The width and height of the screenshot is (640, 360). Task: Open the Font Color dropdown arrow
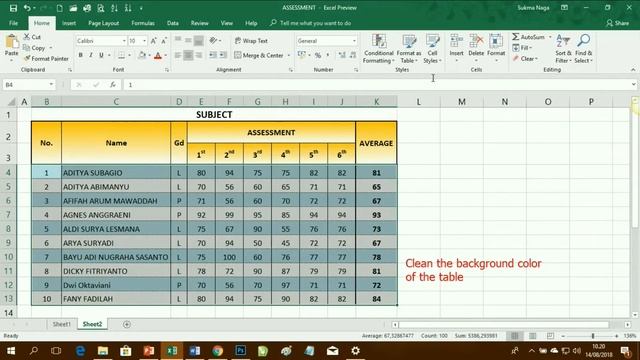(165, 55)
